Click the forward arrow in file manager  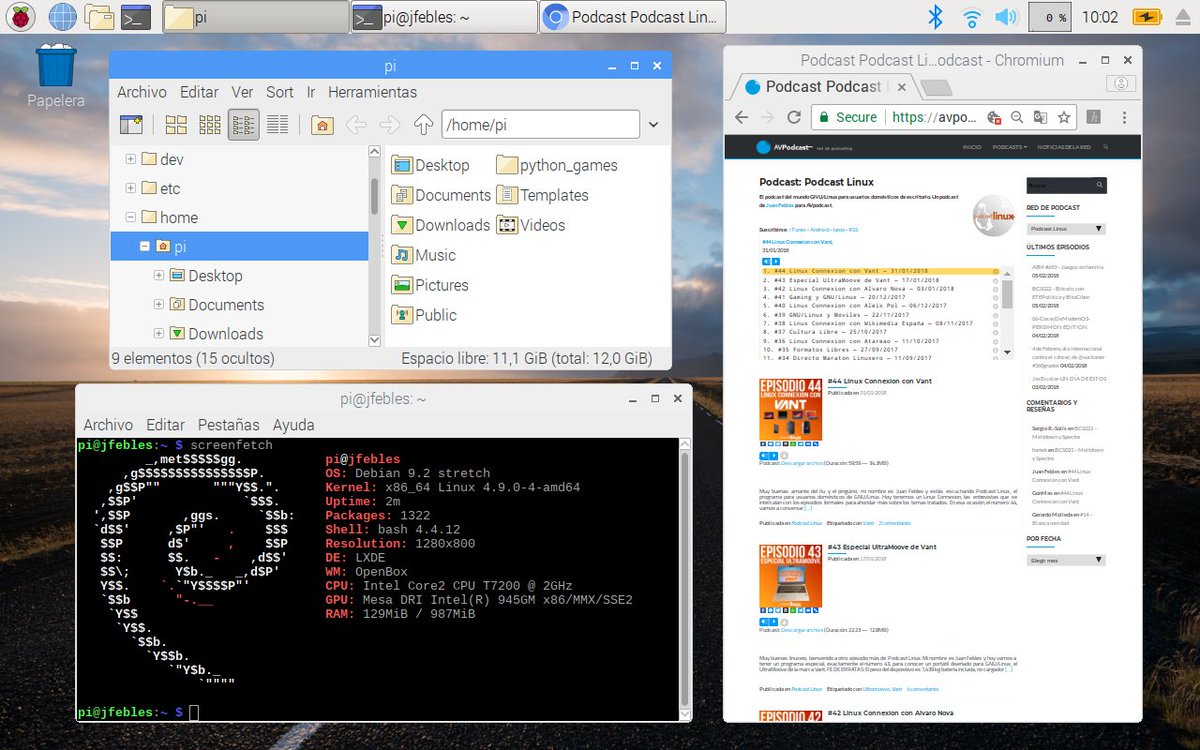(x=390, y=125)
